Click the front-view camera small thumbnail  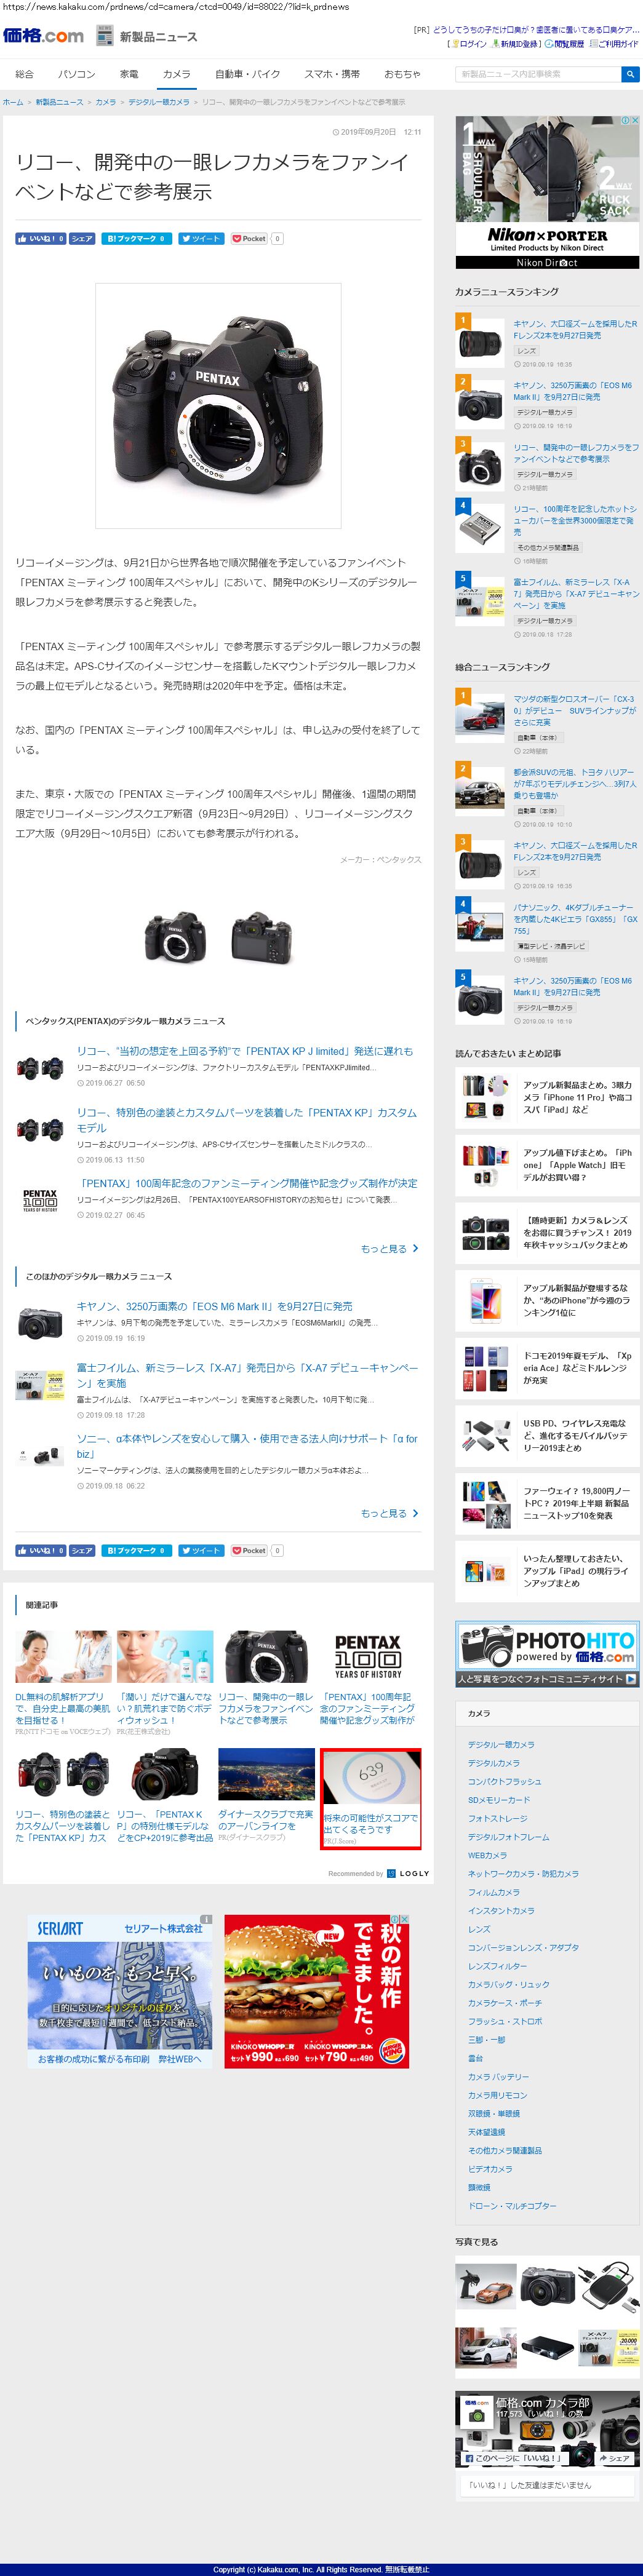175,936
